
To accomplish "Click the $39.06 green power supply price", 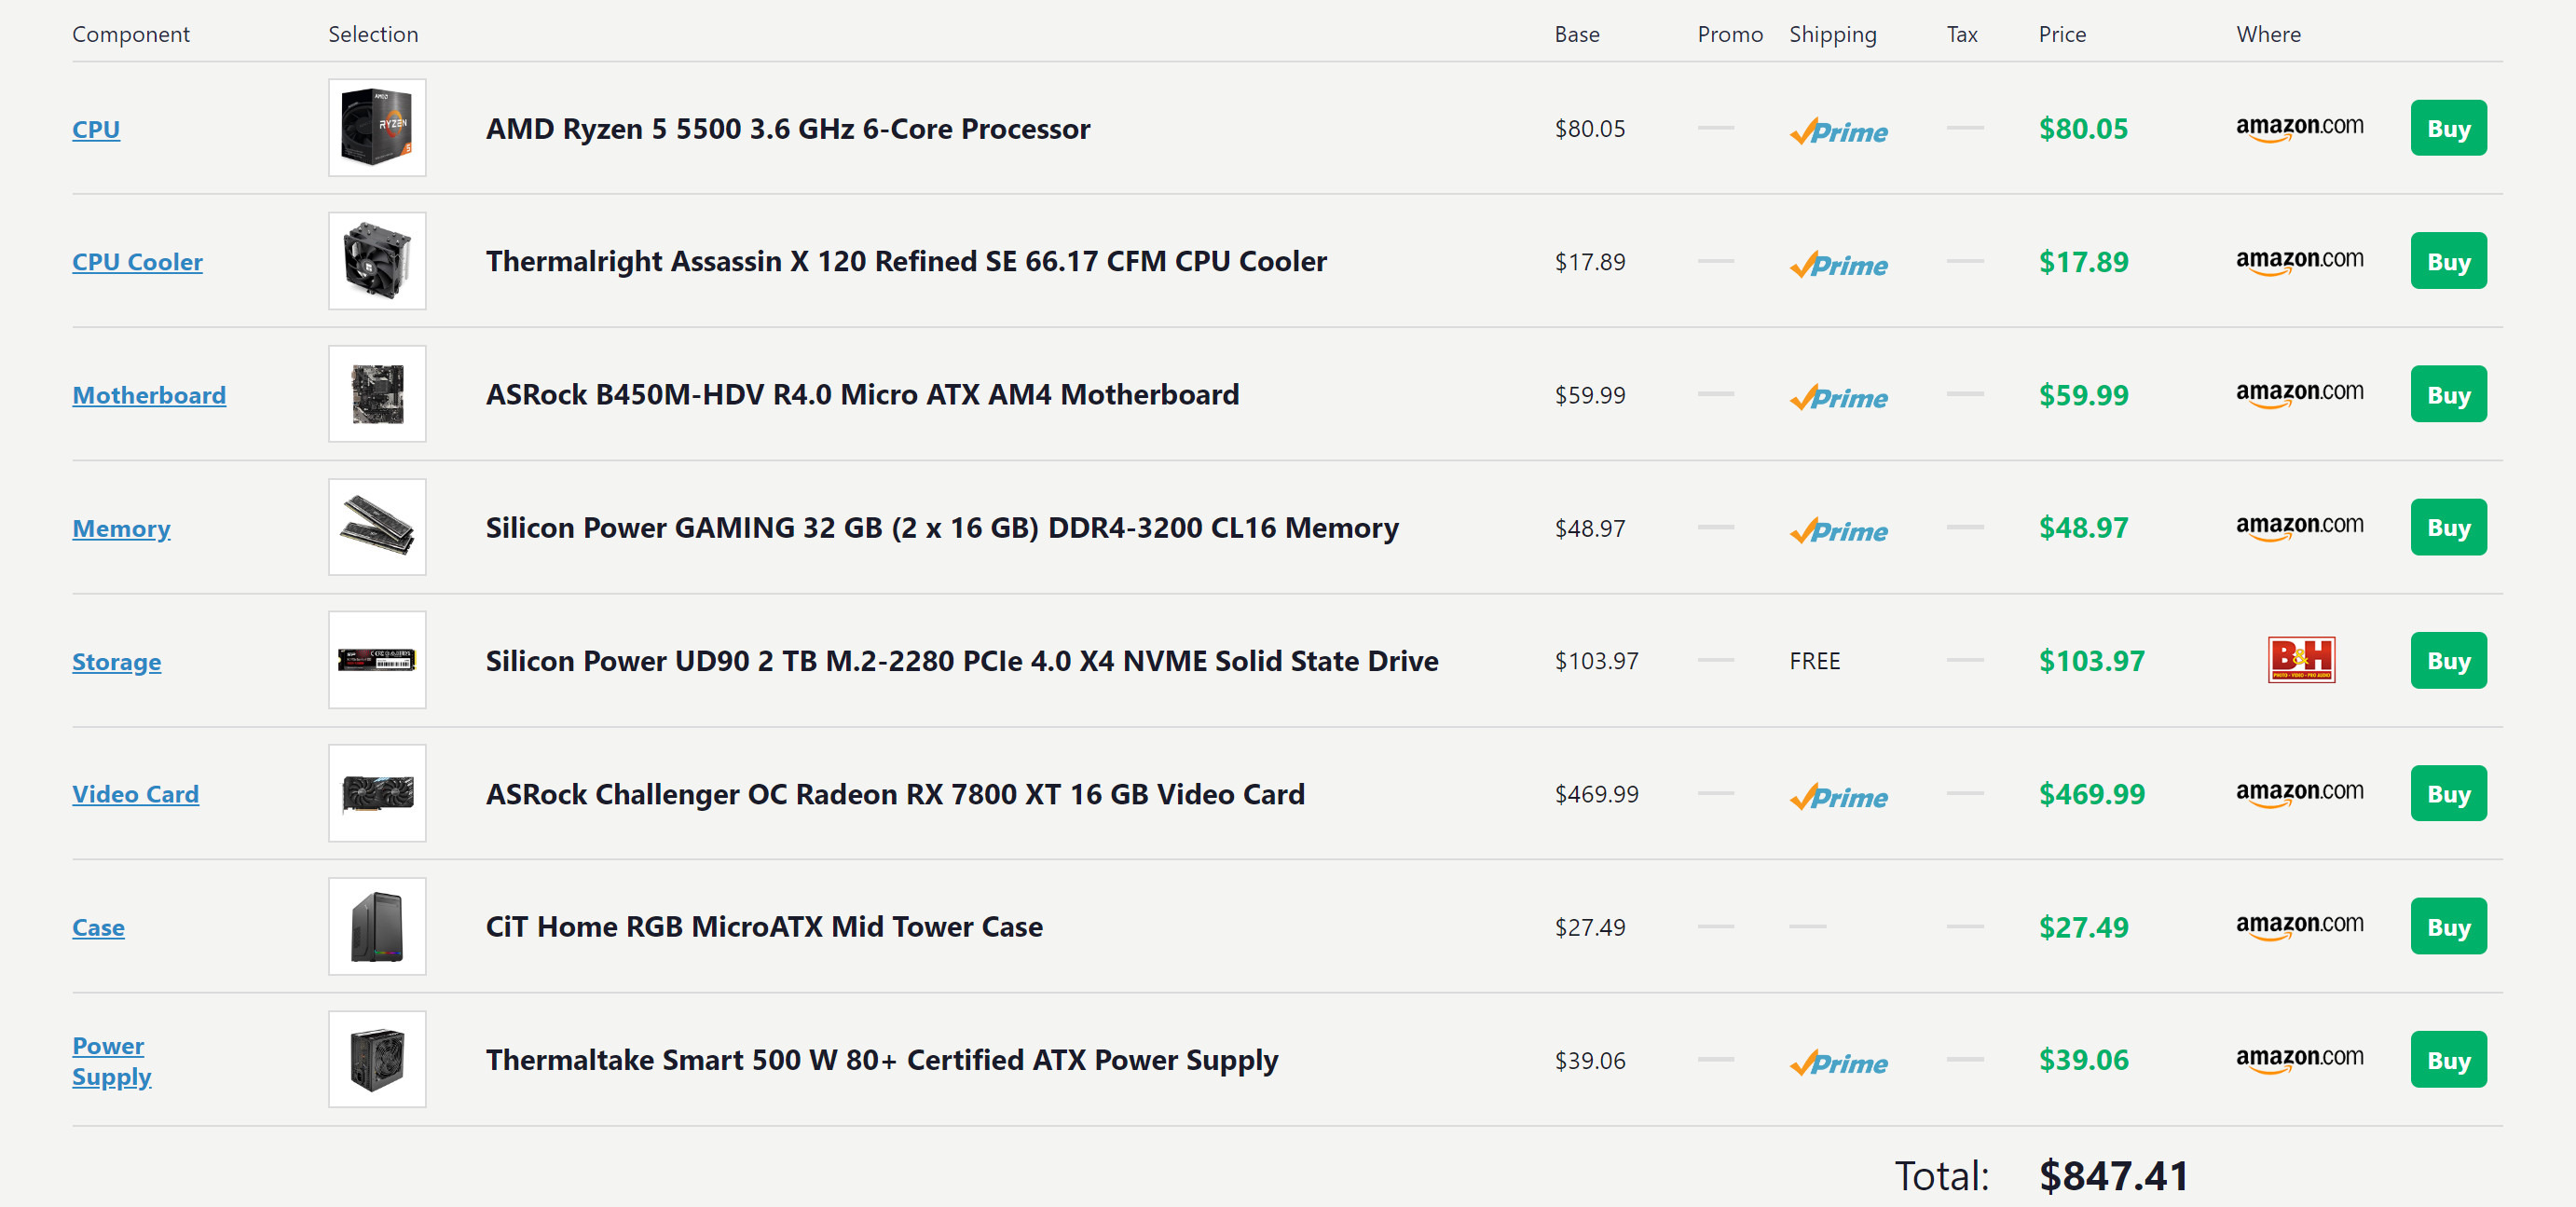I will coord(2083,1060).
